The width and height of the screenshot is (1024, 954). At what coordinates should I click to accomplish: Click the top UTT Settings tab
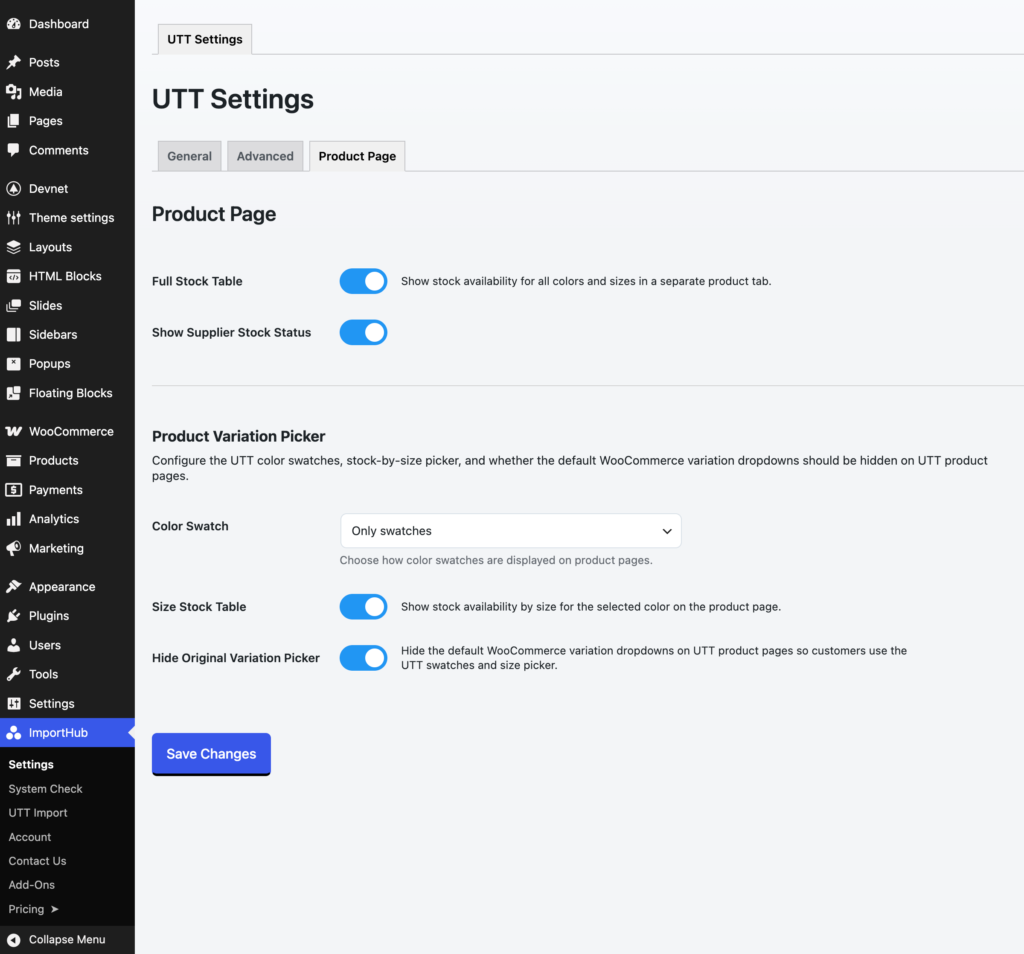[205, 39]
